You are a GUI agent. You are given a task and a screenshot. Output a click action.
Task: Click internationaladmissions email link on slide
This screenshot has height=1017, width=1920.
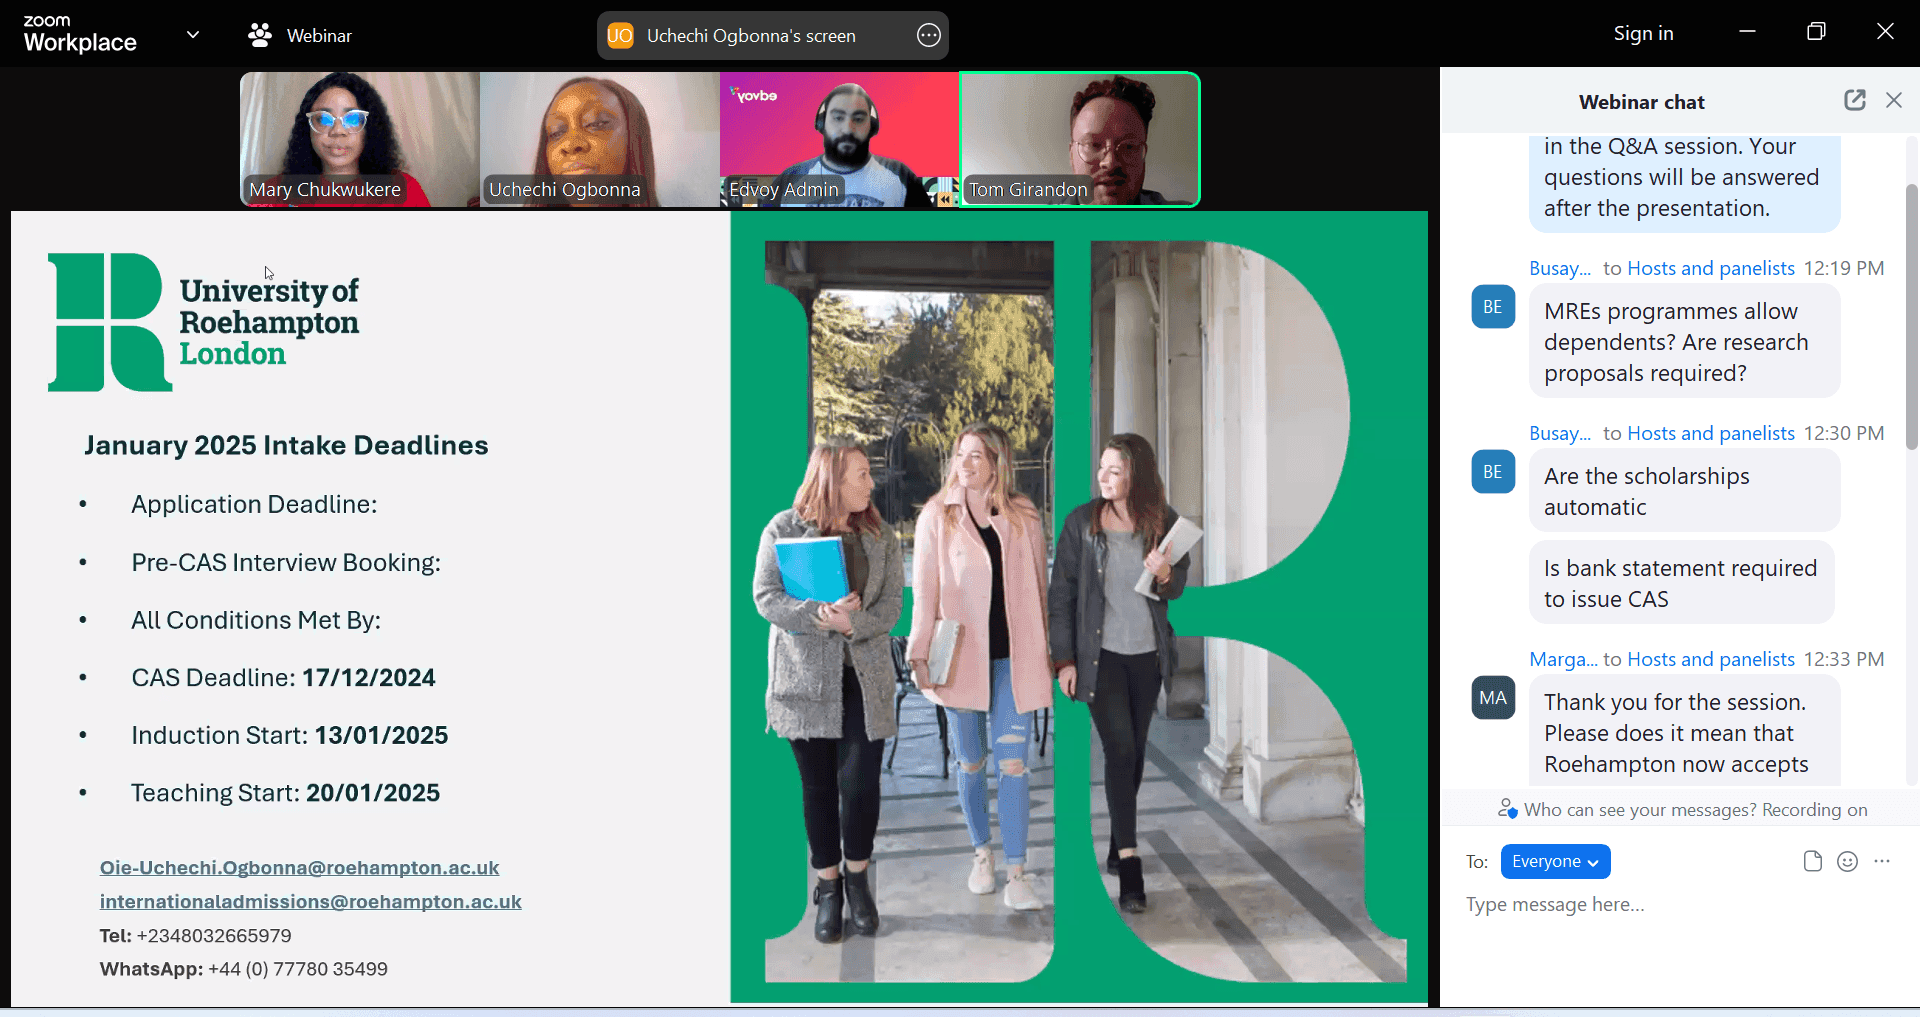click(x=310, y=902)
